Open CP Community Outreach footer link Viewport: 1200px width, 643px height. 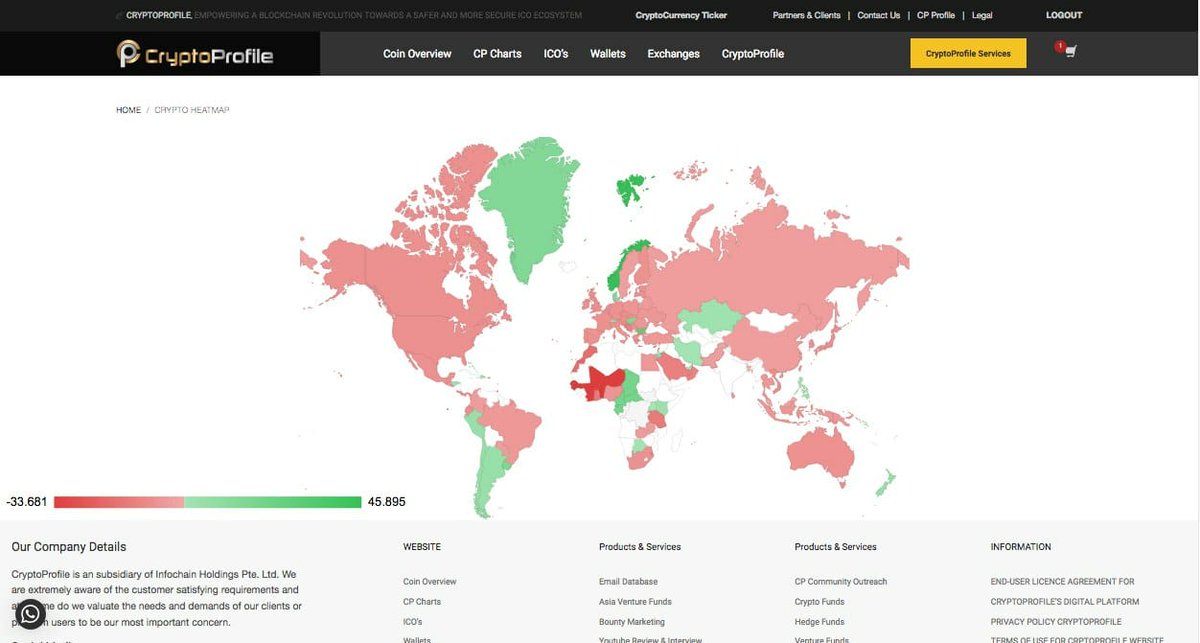coord(841,582)
